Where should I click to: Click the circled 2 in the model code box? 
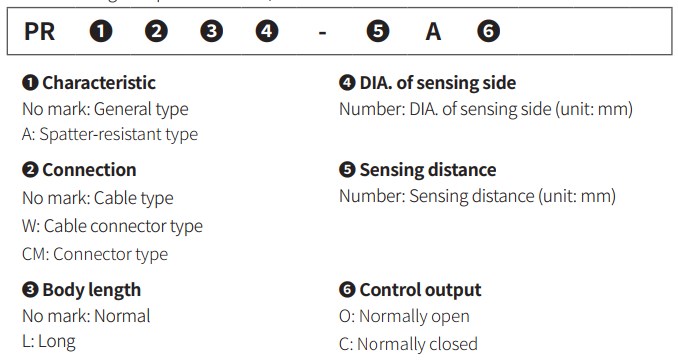(x=156, y=32)
